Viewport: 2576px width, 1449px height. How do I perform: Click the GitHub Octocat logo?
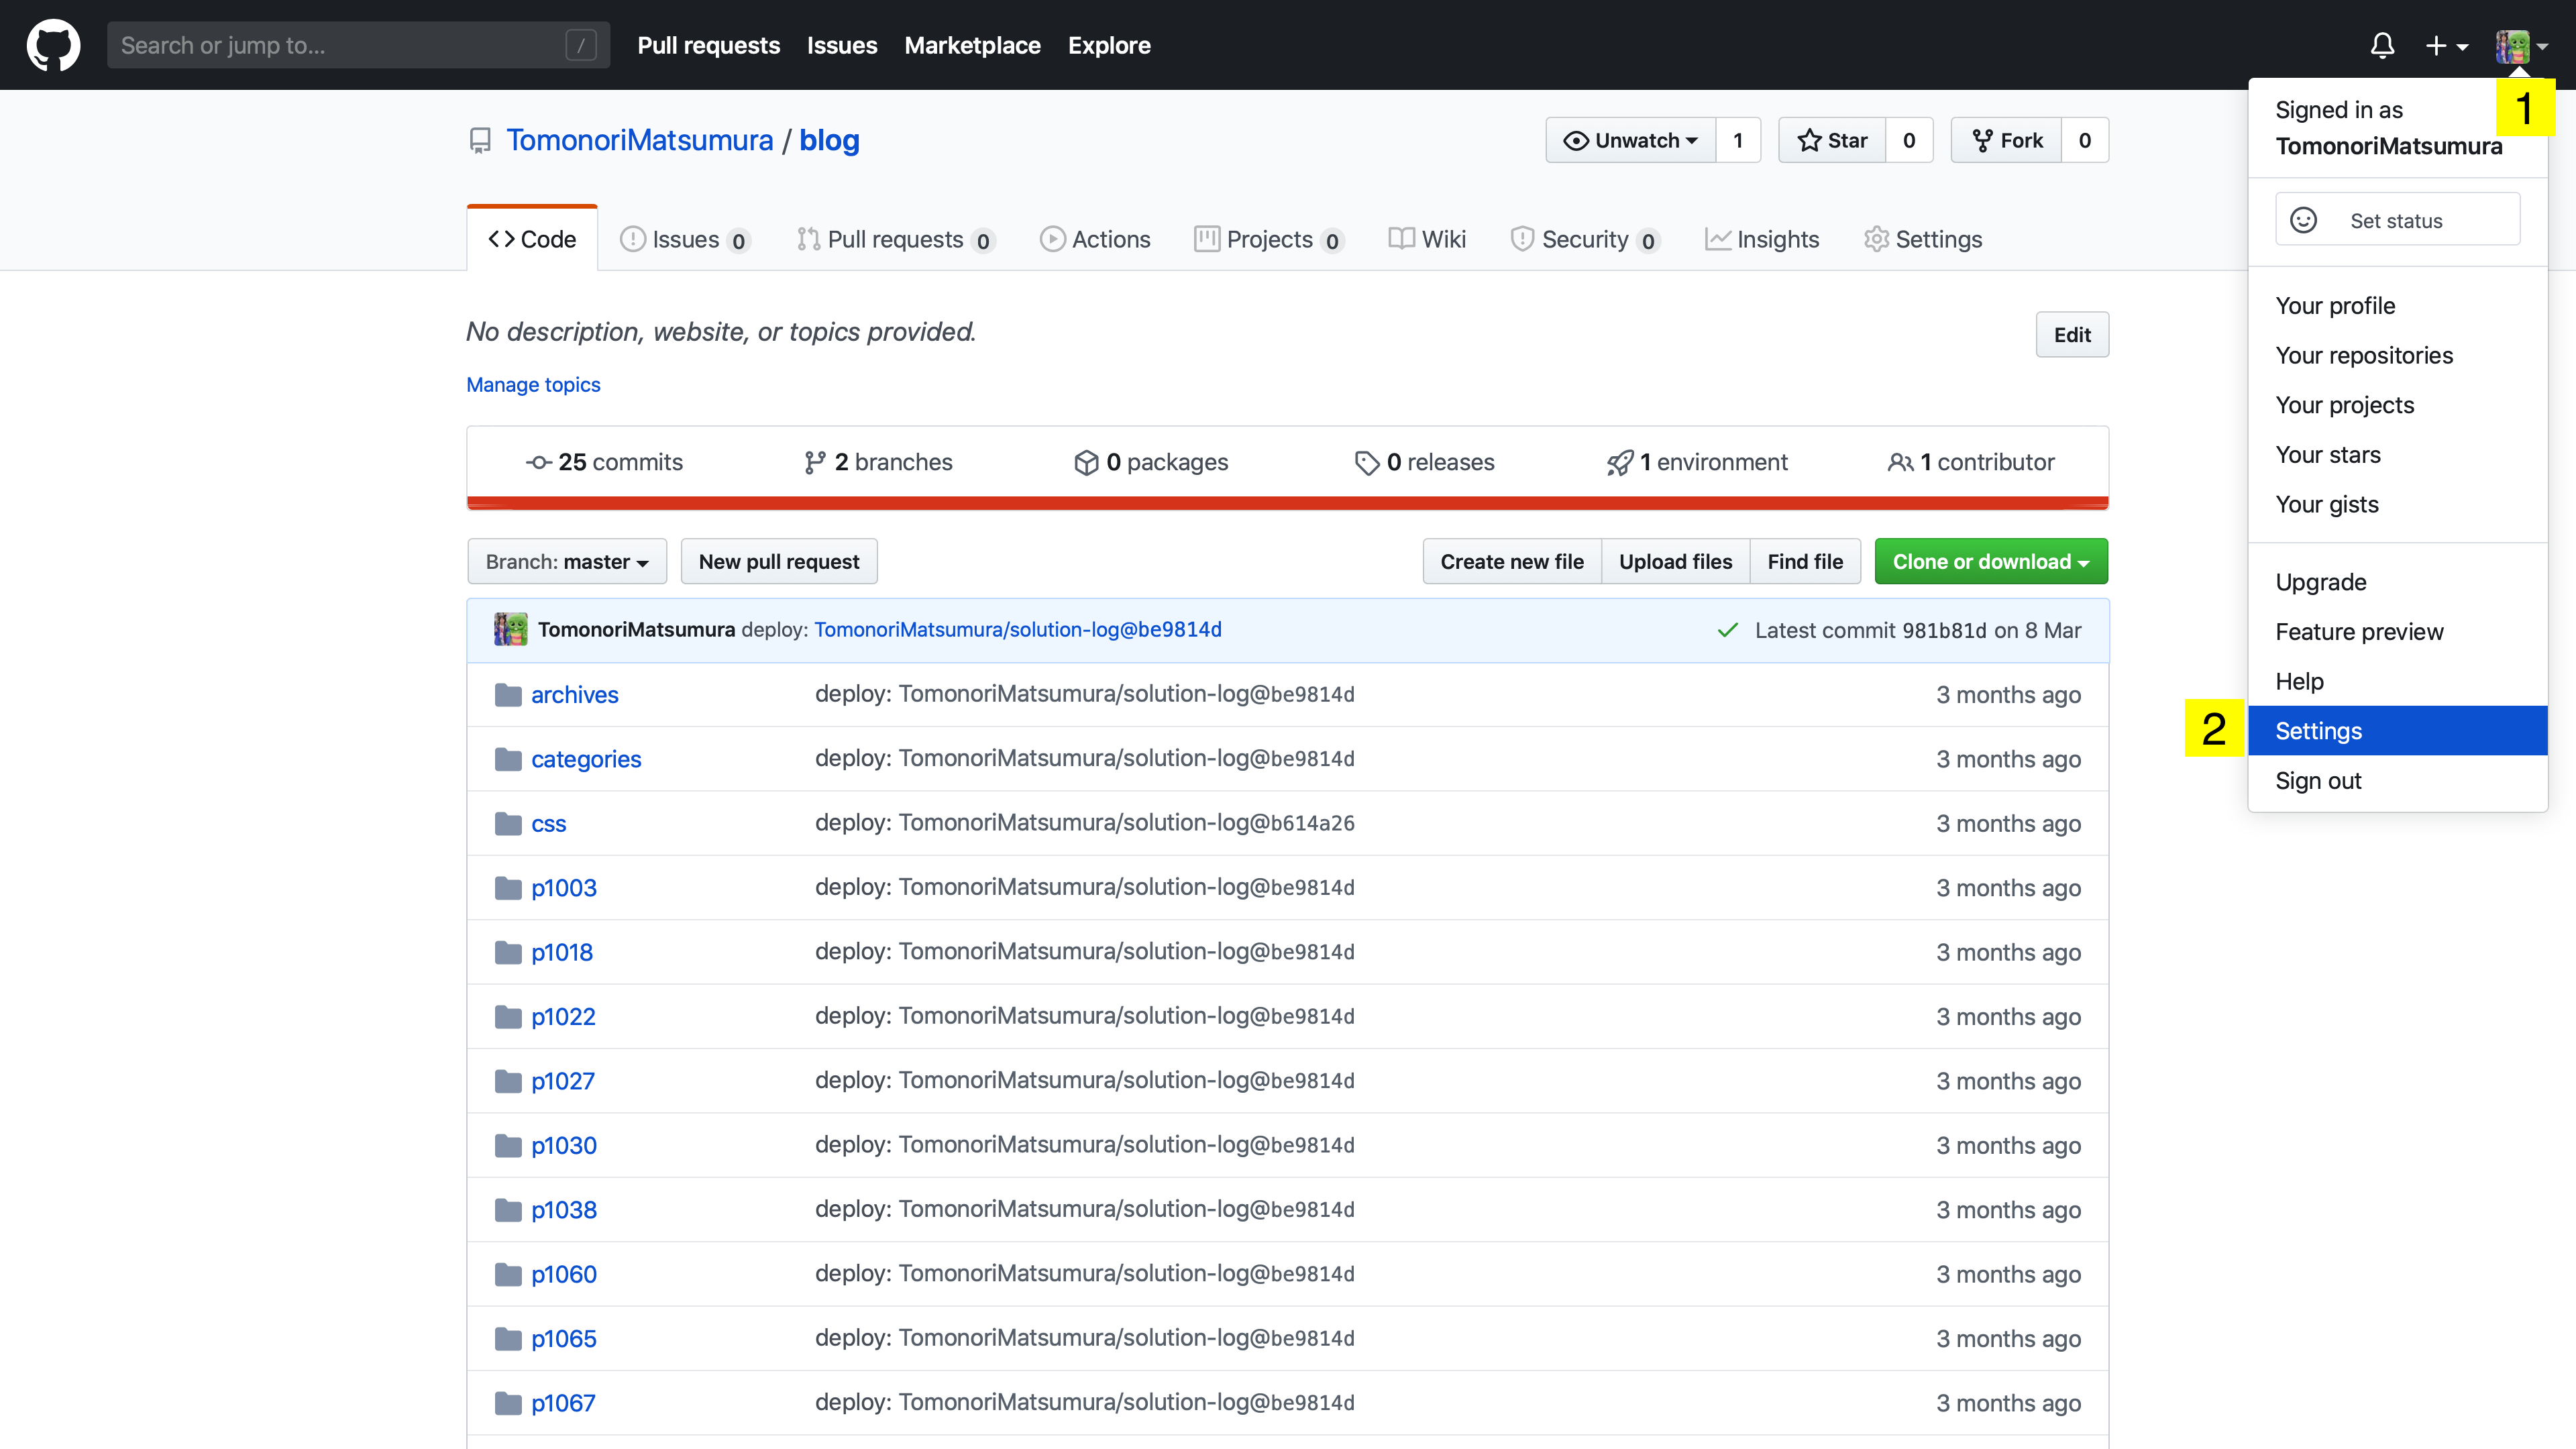[x=53, y=45]
